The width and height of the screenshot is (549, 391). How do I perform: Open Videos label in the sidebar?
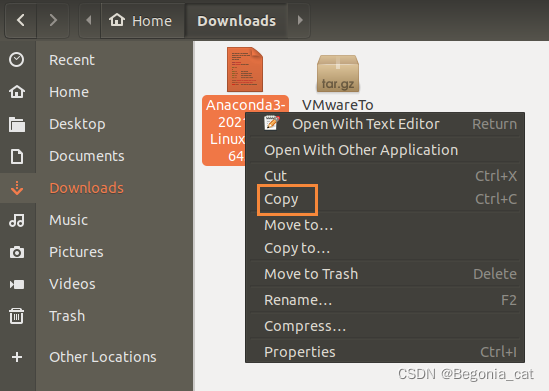pyautogui.click(x=72, y=284)
